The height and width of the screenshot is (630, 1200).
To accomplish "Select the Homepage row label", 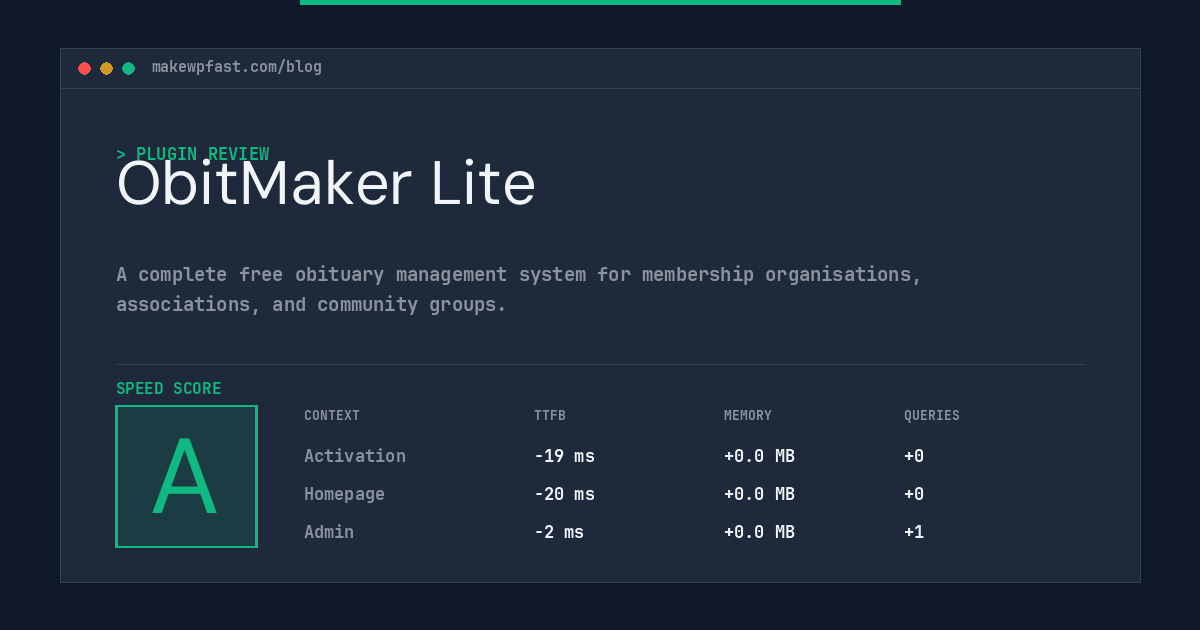I will coord(344,494).
